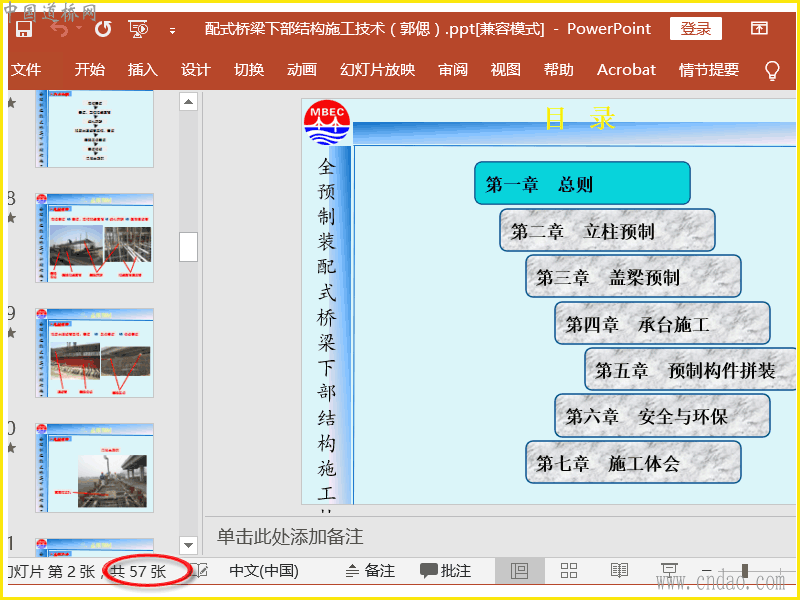Start slideshow from beginning icon in quick access
800x600 pixels.
[138, 29]
